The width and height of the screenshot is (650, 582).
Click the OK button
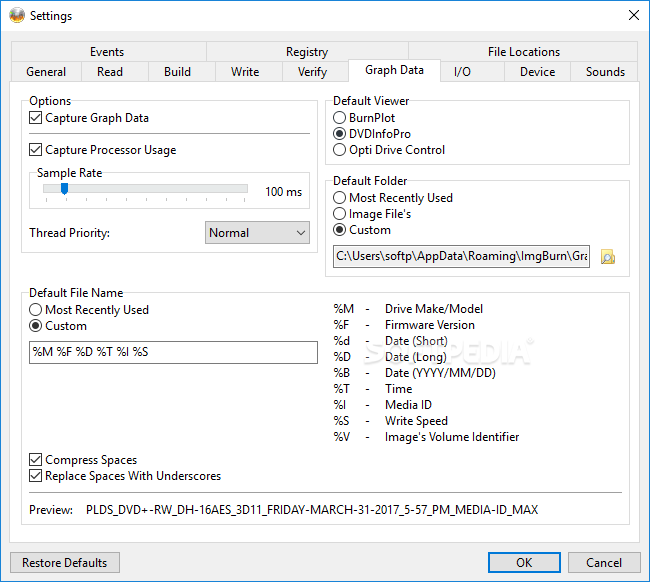coord(524,563)
